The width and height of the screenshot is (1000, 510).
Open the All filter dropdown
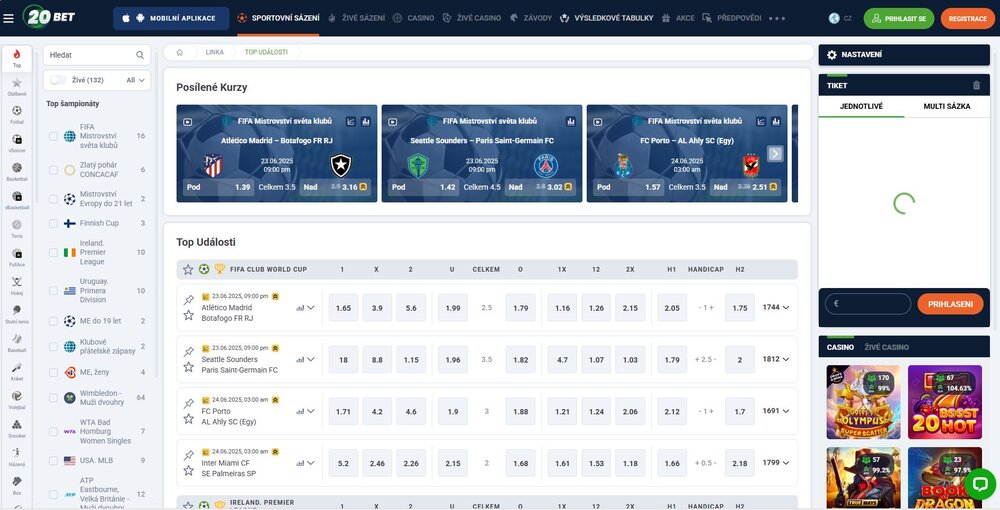coord(137,80)
